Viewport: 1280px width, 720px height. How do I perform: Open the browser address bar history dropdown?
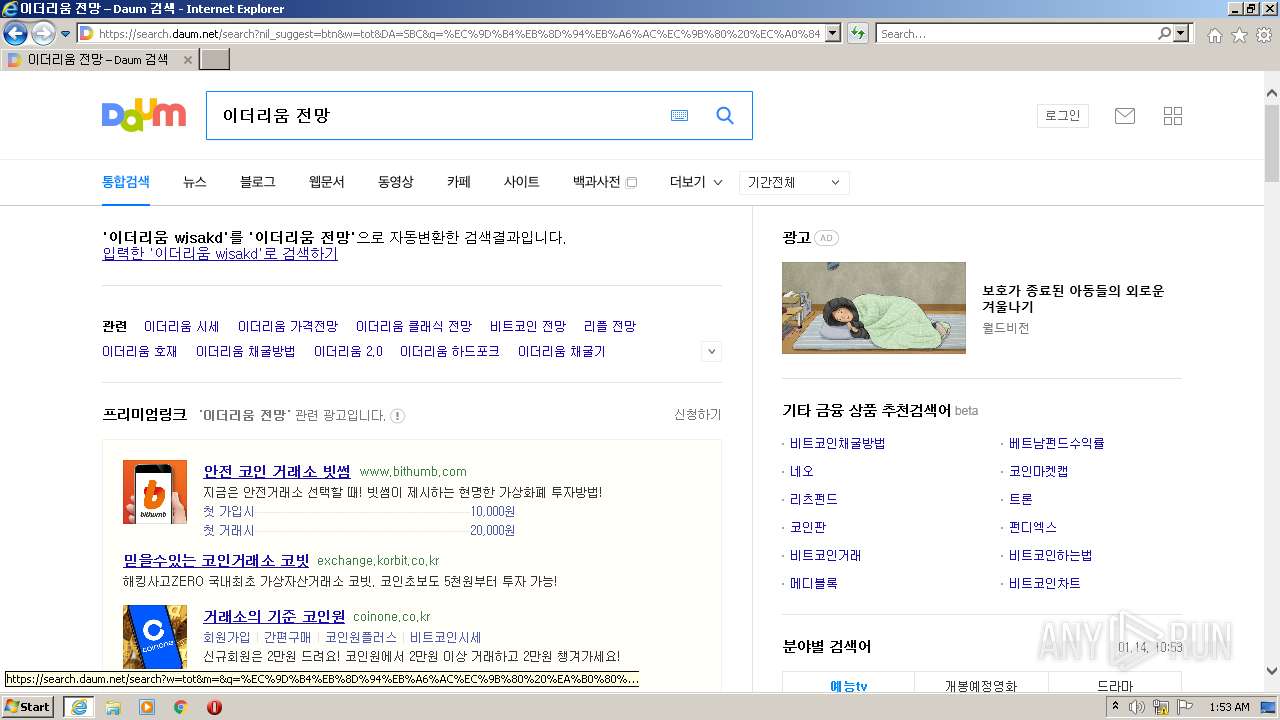[x=832, y=33]
